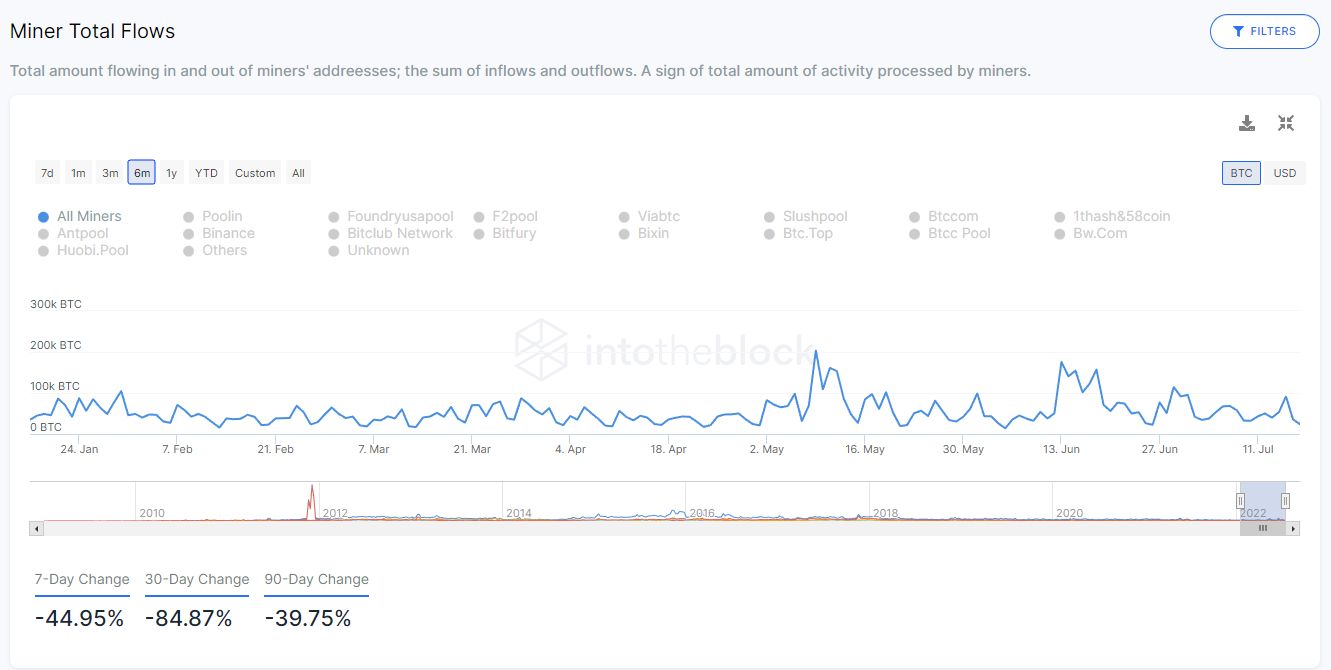Switch to the 1y time range
This screenshot has width=1331, height=670.
[x=172, y=173]
